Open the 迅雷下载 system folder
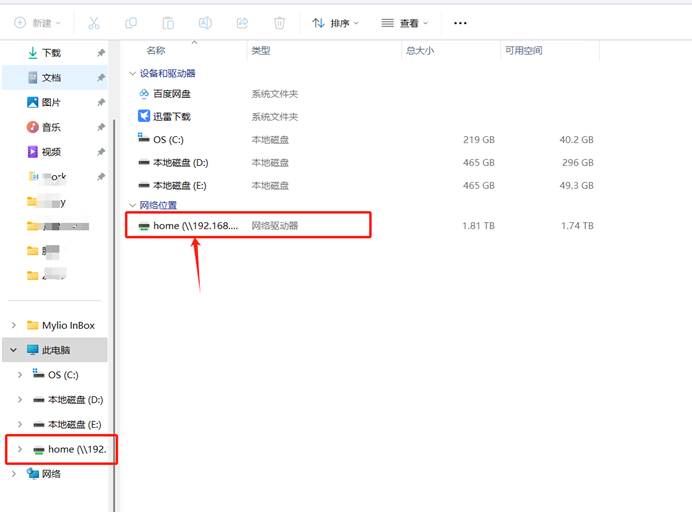This screenshot has width=692, height=512. click(171, 117)
